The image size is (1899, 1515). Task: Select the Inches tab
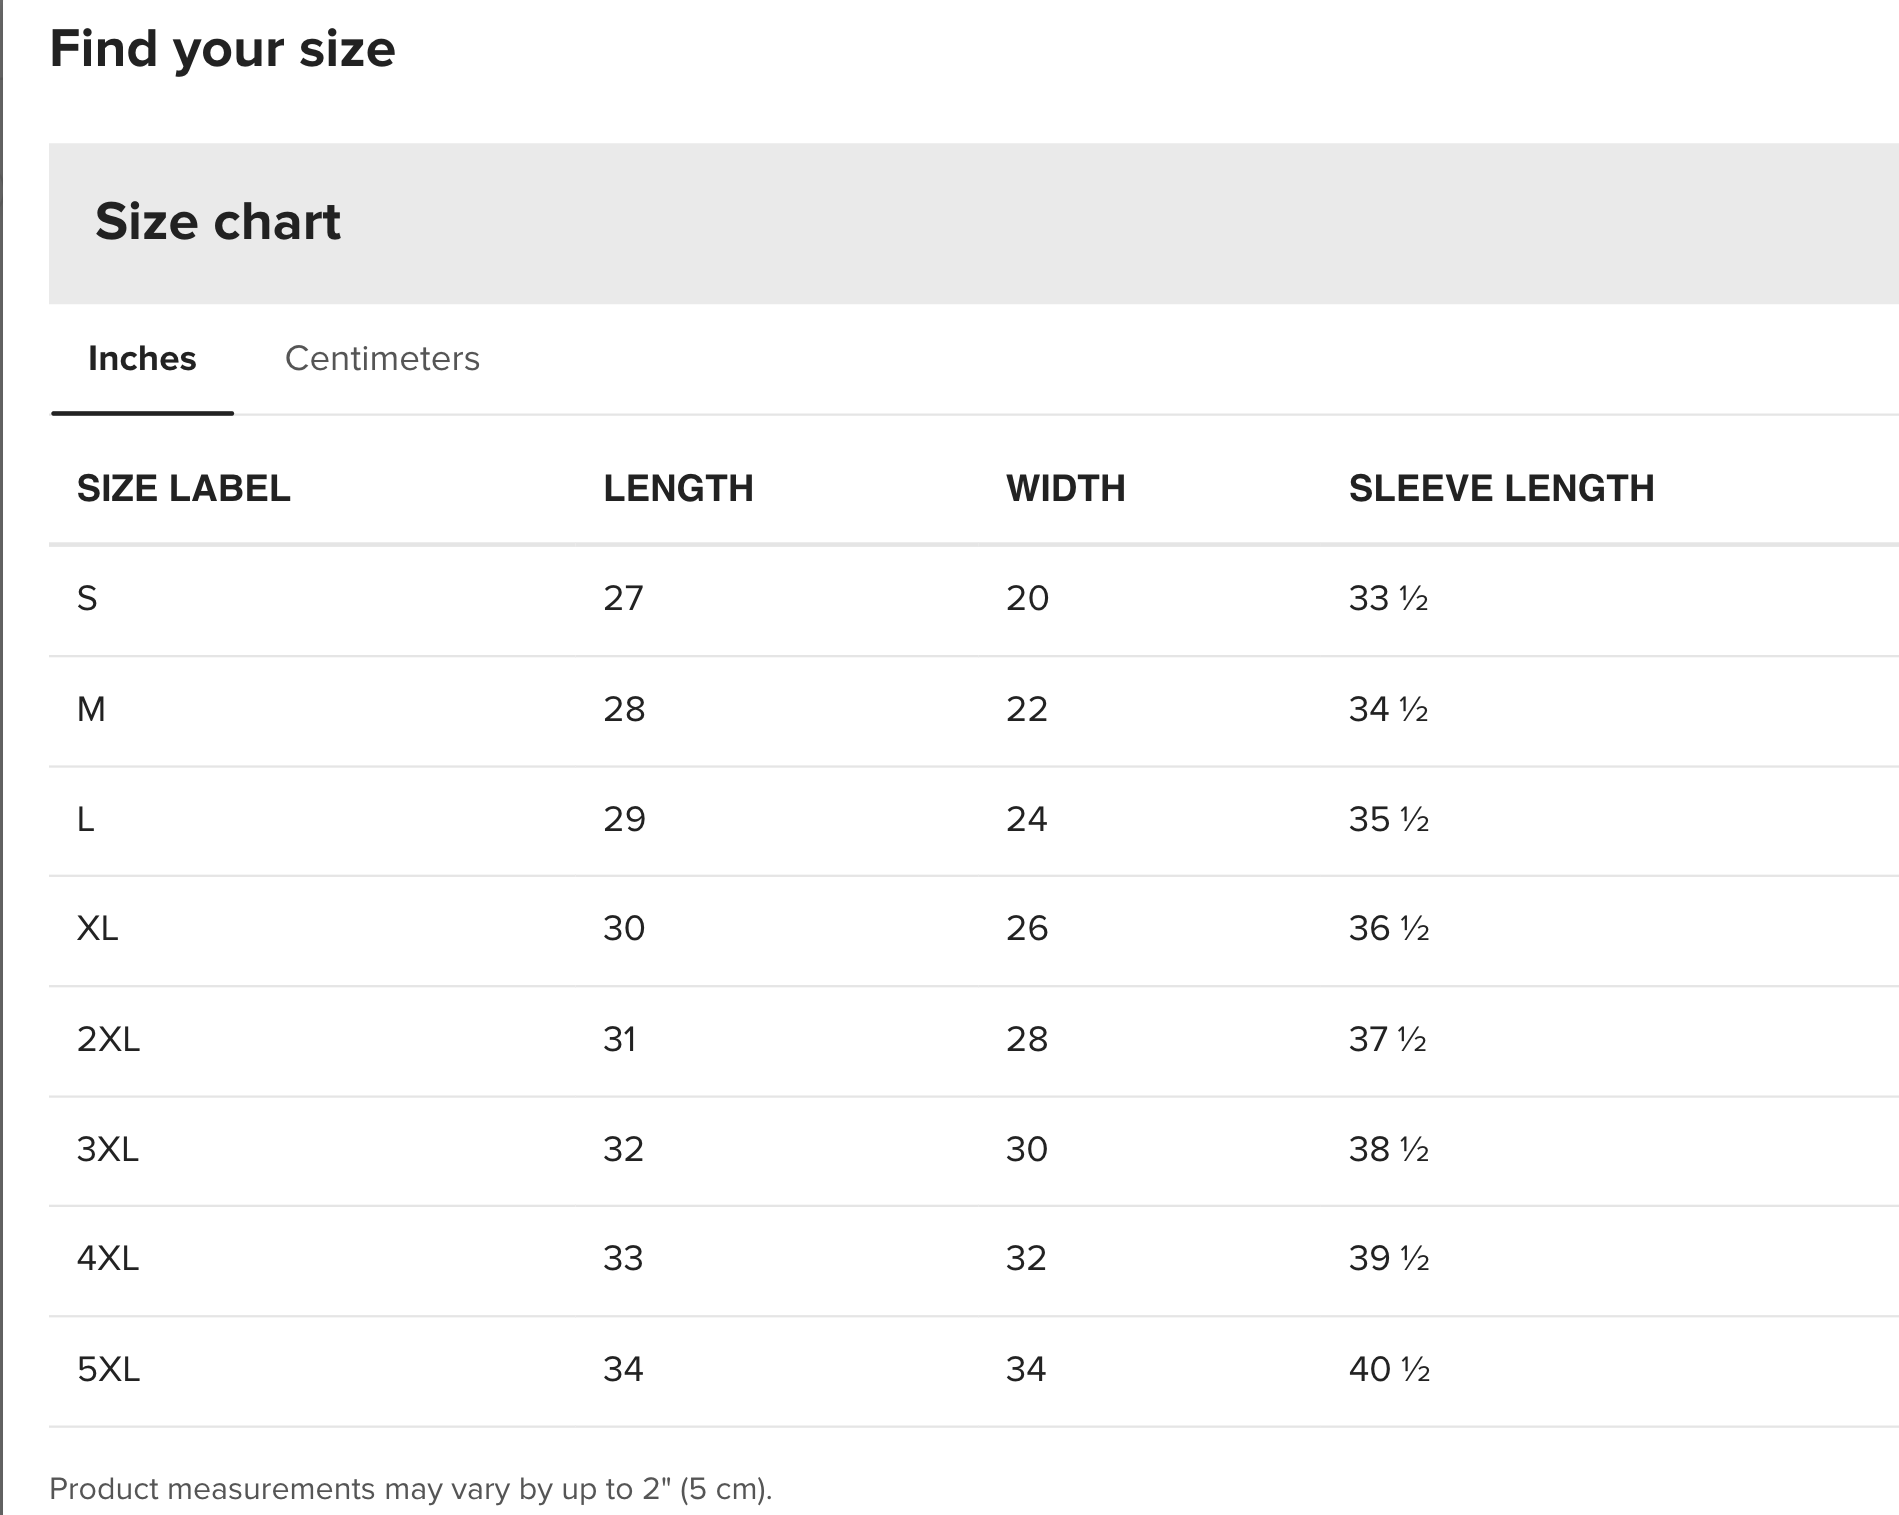142,358
